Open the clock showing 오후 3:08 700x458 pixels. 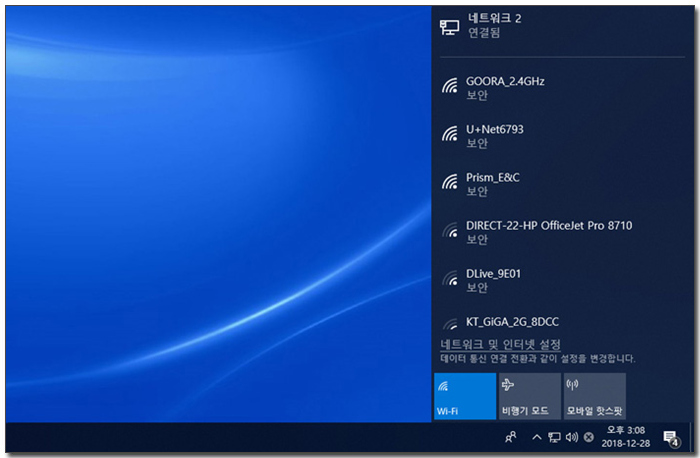coord(625,437)
